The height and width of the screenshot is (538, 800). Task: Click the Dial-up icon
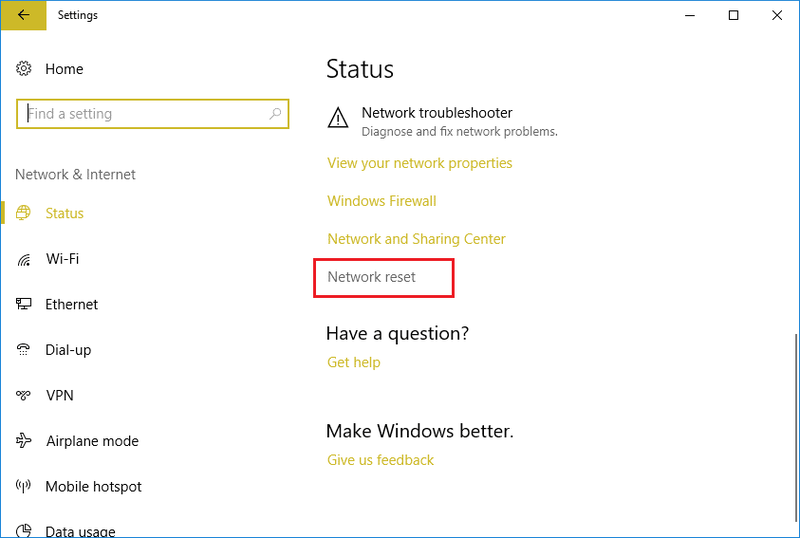tap(24, 350)
